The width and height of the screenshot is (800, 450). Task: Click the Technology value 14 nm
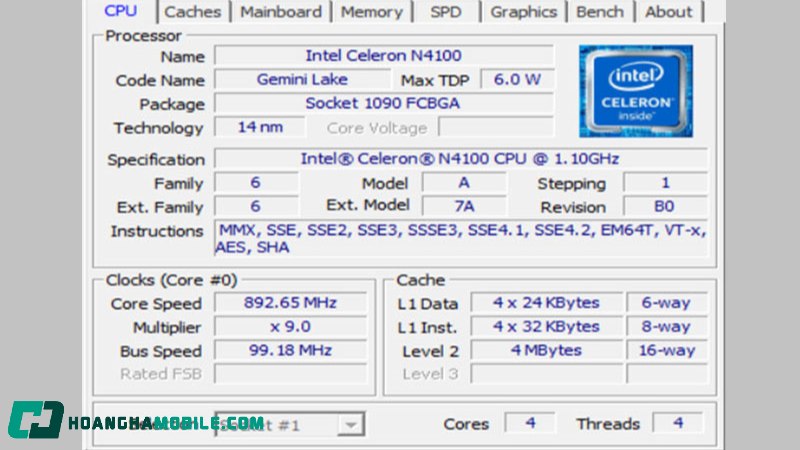tap(260, 127)
